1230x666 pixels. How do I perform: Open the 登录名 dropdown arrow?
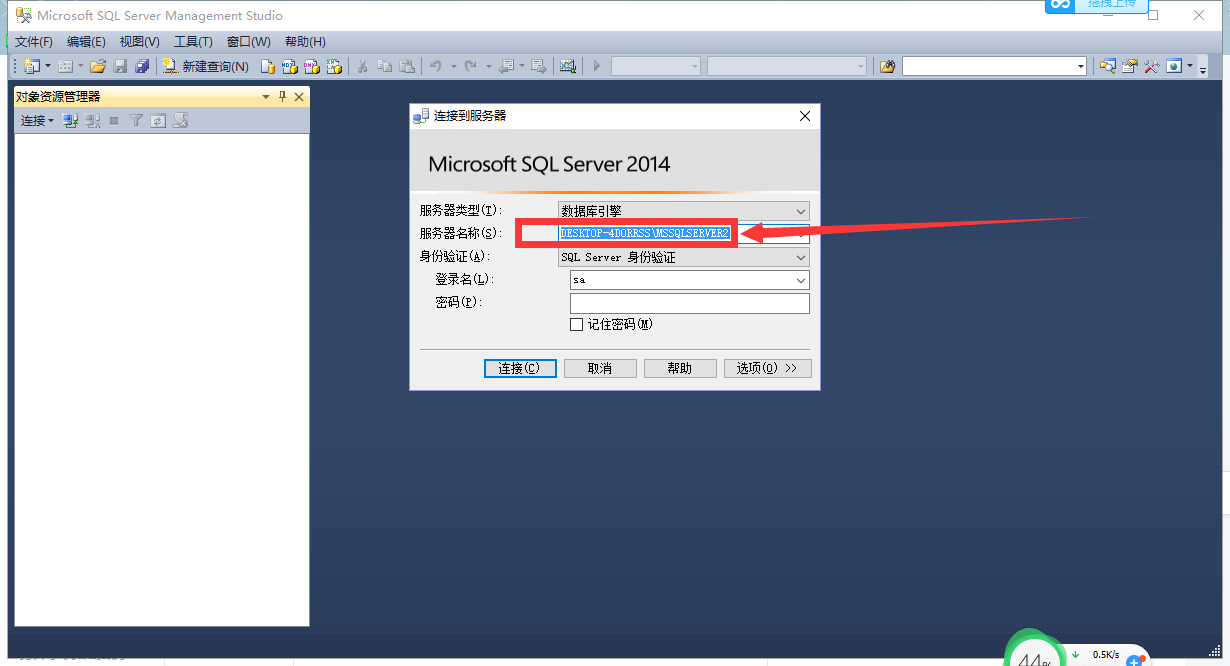tap(800, 280)
